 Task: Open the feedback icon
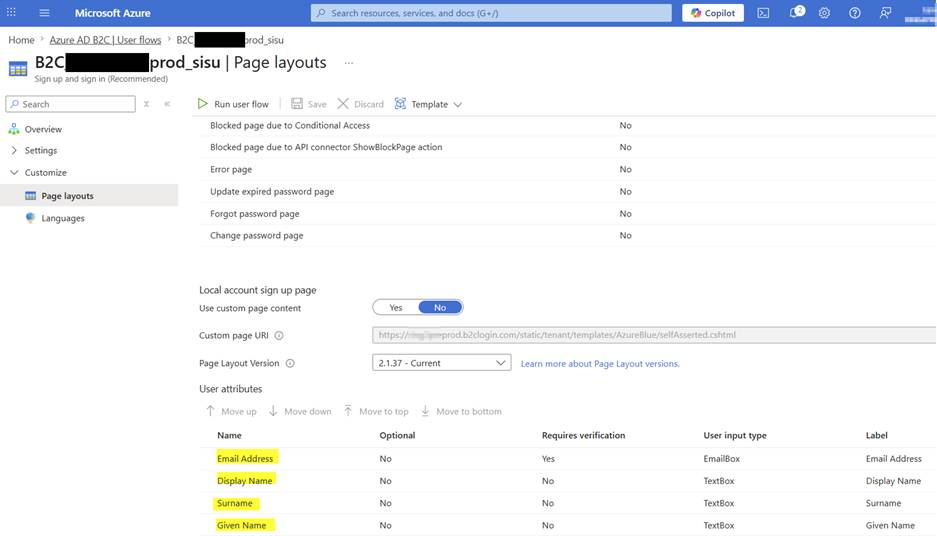[886, 13]
